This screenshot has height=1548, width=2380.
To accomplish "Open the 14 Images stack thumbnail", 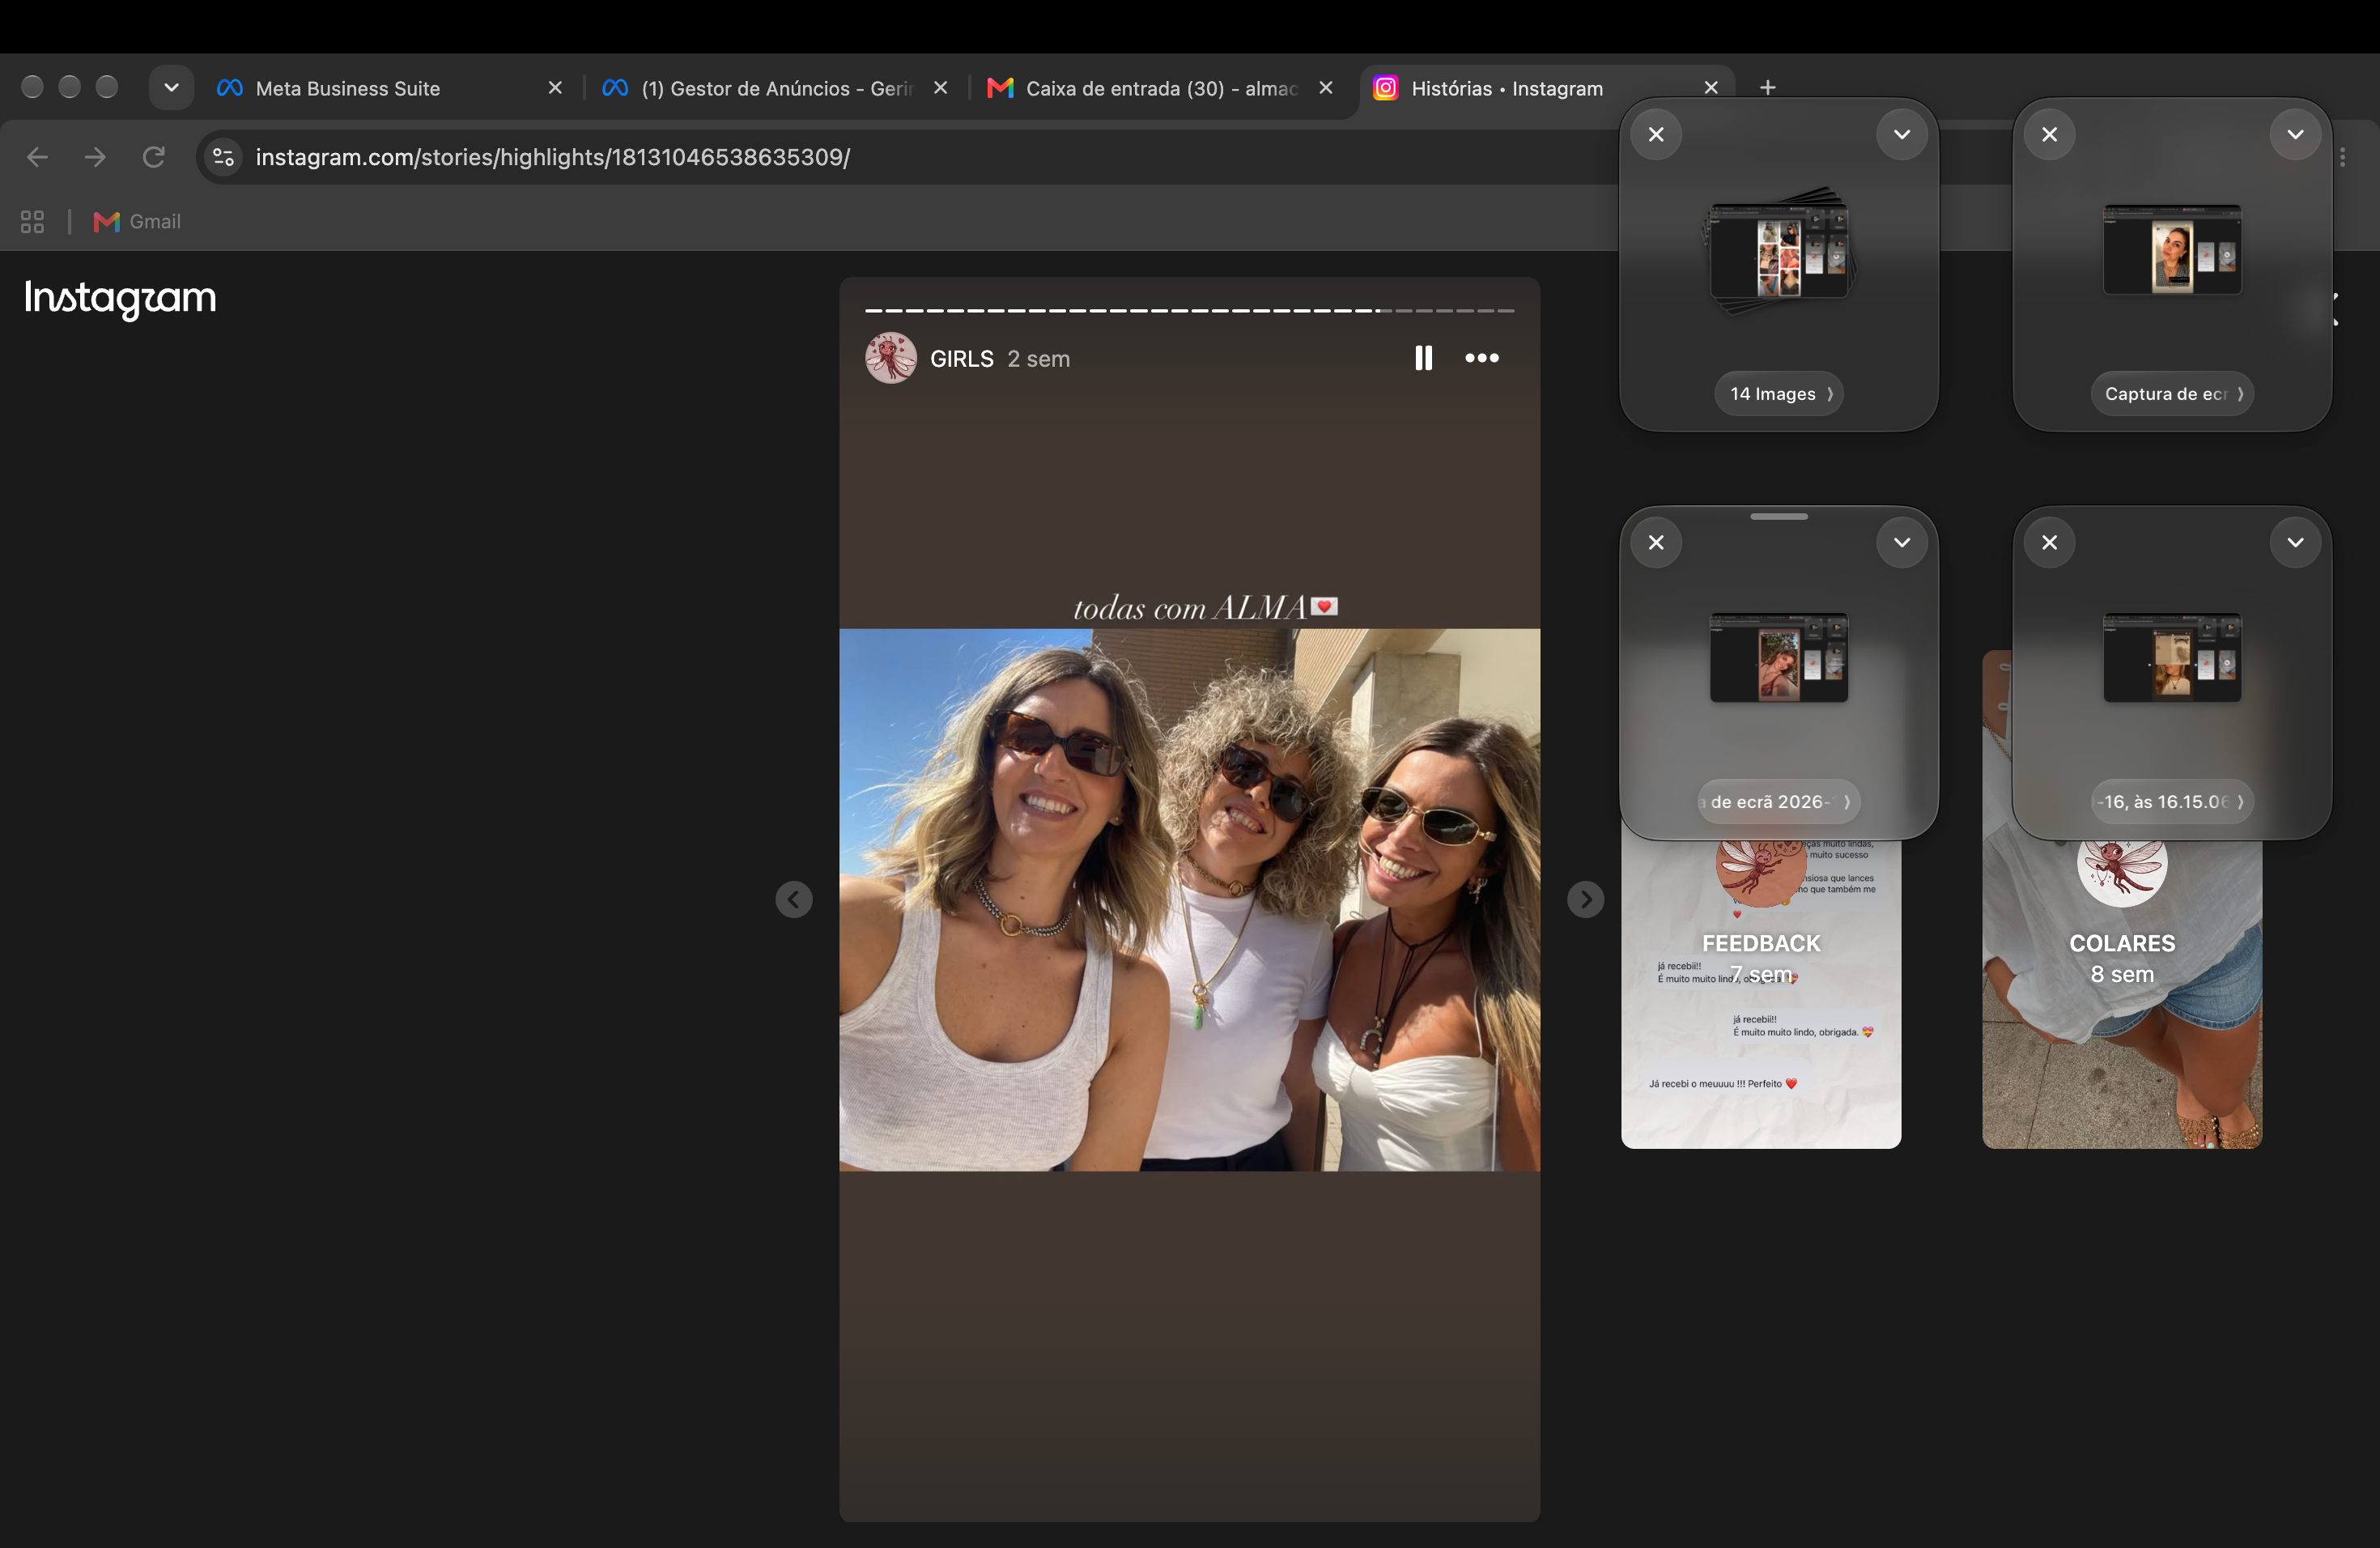I will [x=1779, y=250].
